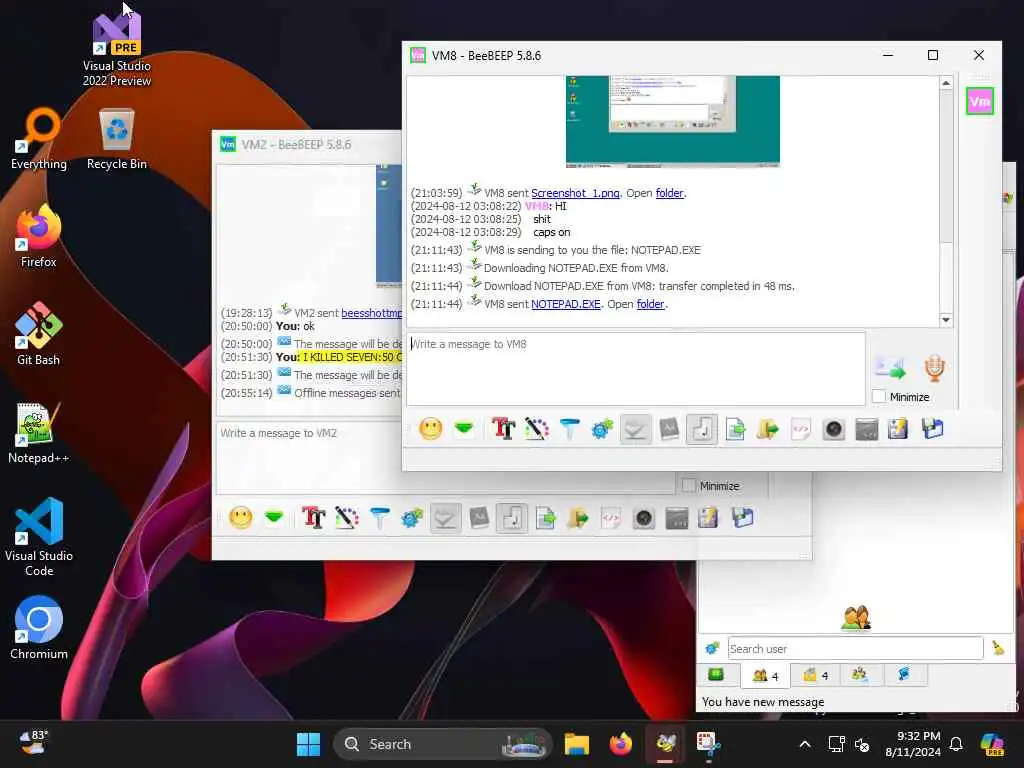This screenshot has height=768, width=1024.
Task: Click the camera screenshot icon in VM2 toolbar
Action: (x=644, y=518)
